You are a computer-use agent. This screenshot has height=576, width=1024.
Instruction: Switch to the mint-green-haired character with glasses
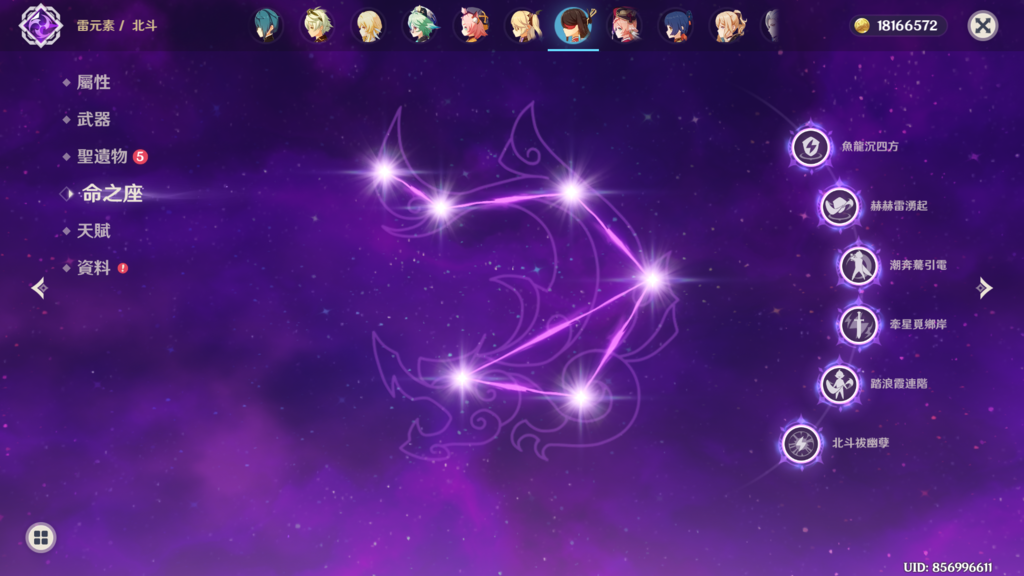click(421, 25)
